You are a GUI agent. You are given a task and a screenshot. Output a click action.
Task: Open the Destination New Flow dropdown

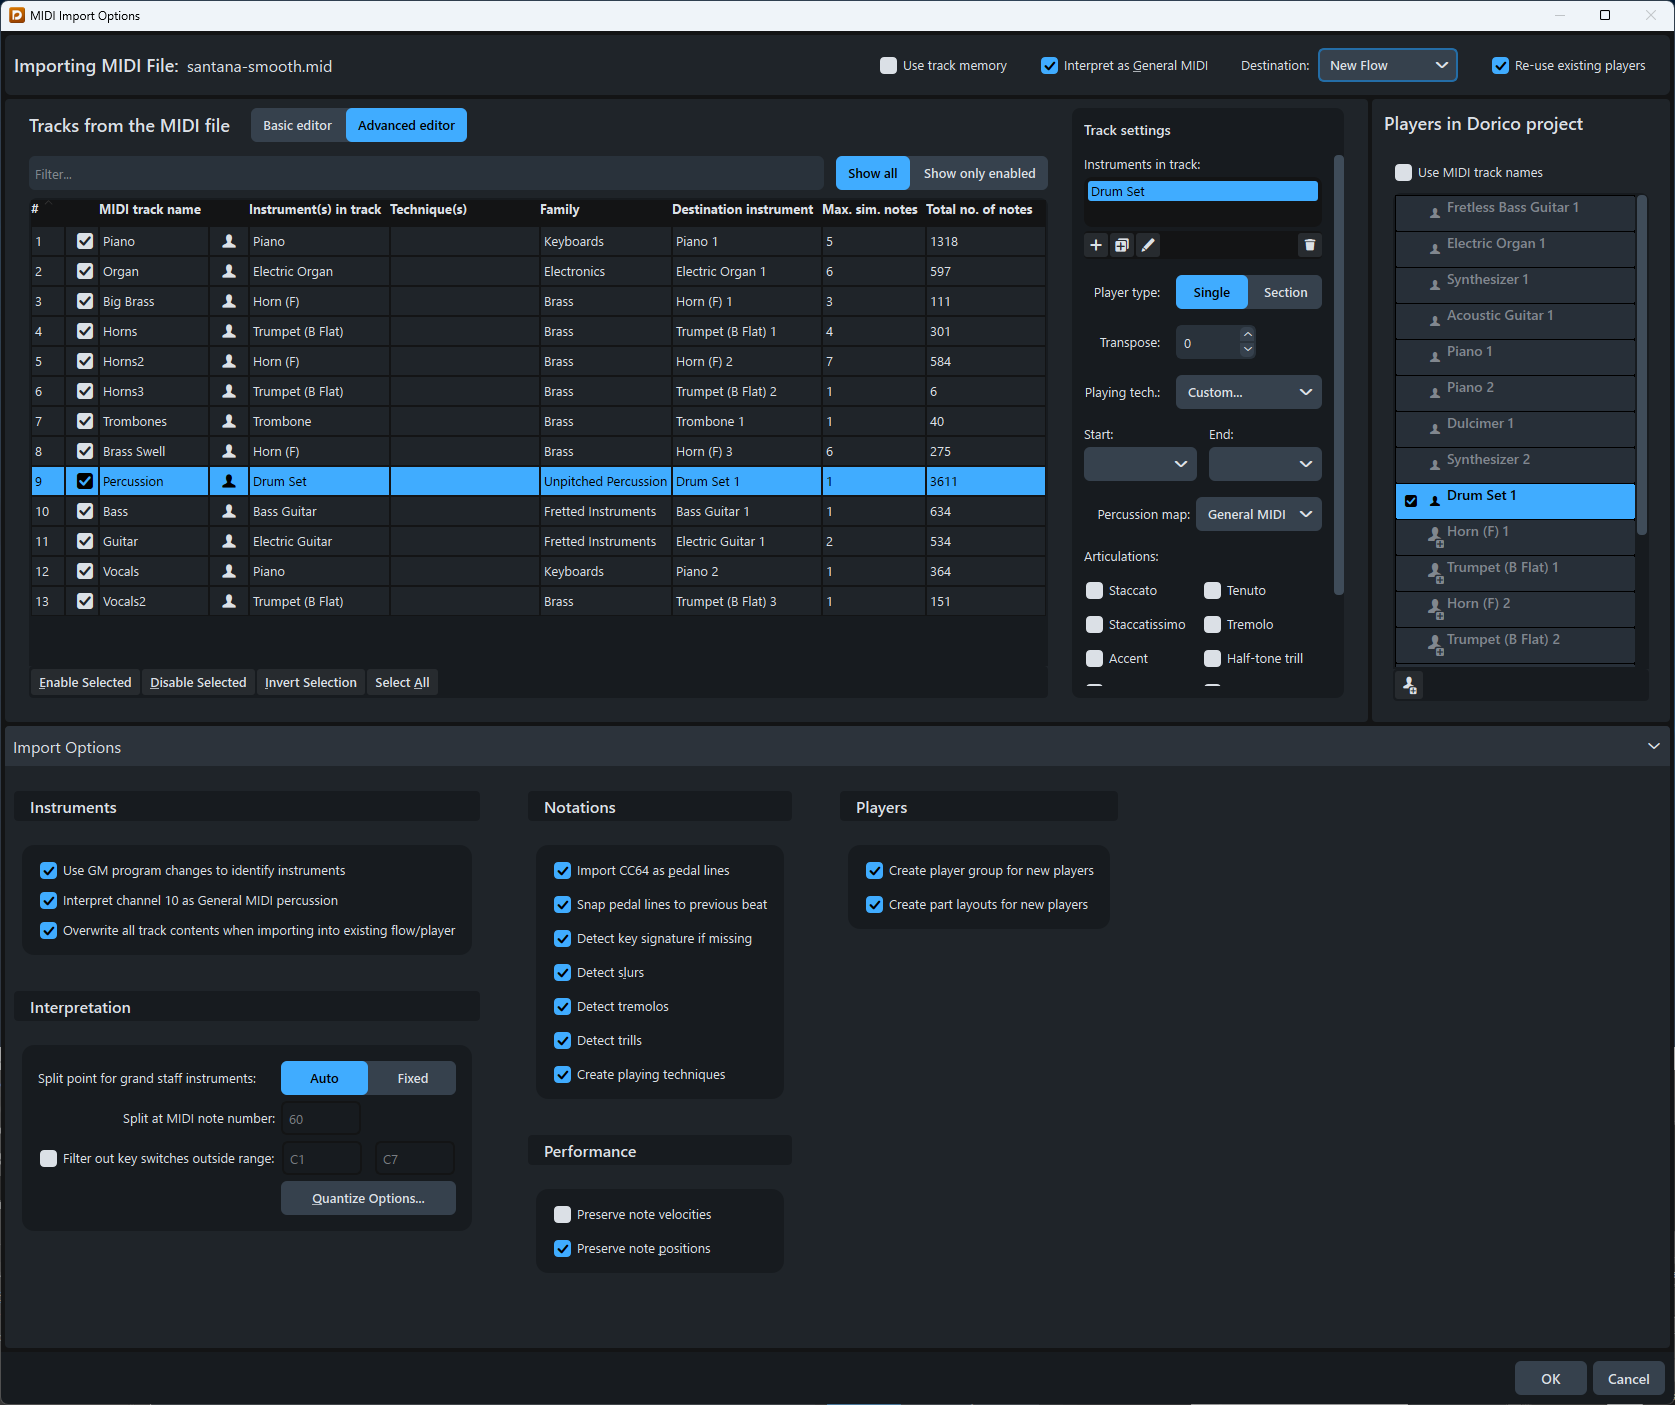tap(1387, 66)
